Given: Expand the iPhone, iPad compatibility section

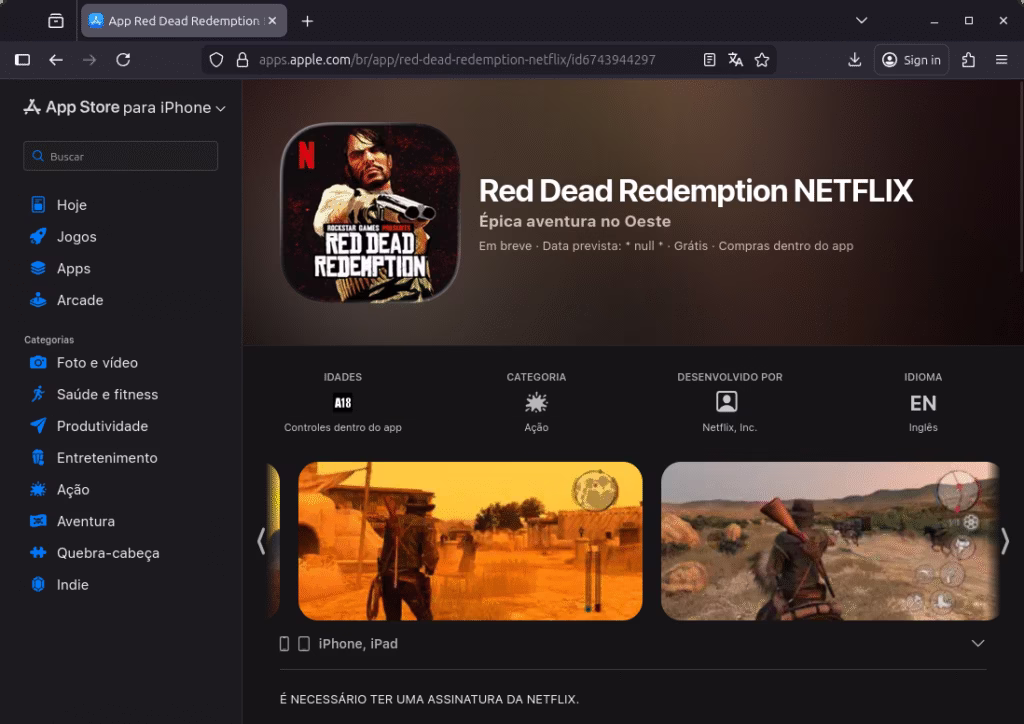Looking at the screenshot, I should (x=976, y=643).
